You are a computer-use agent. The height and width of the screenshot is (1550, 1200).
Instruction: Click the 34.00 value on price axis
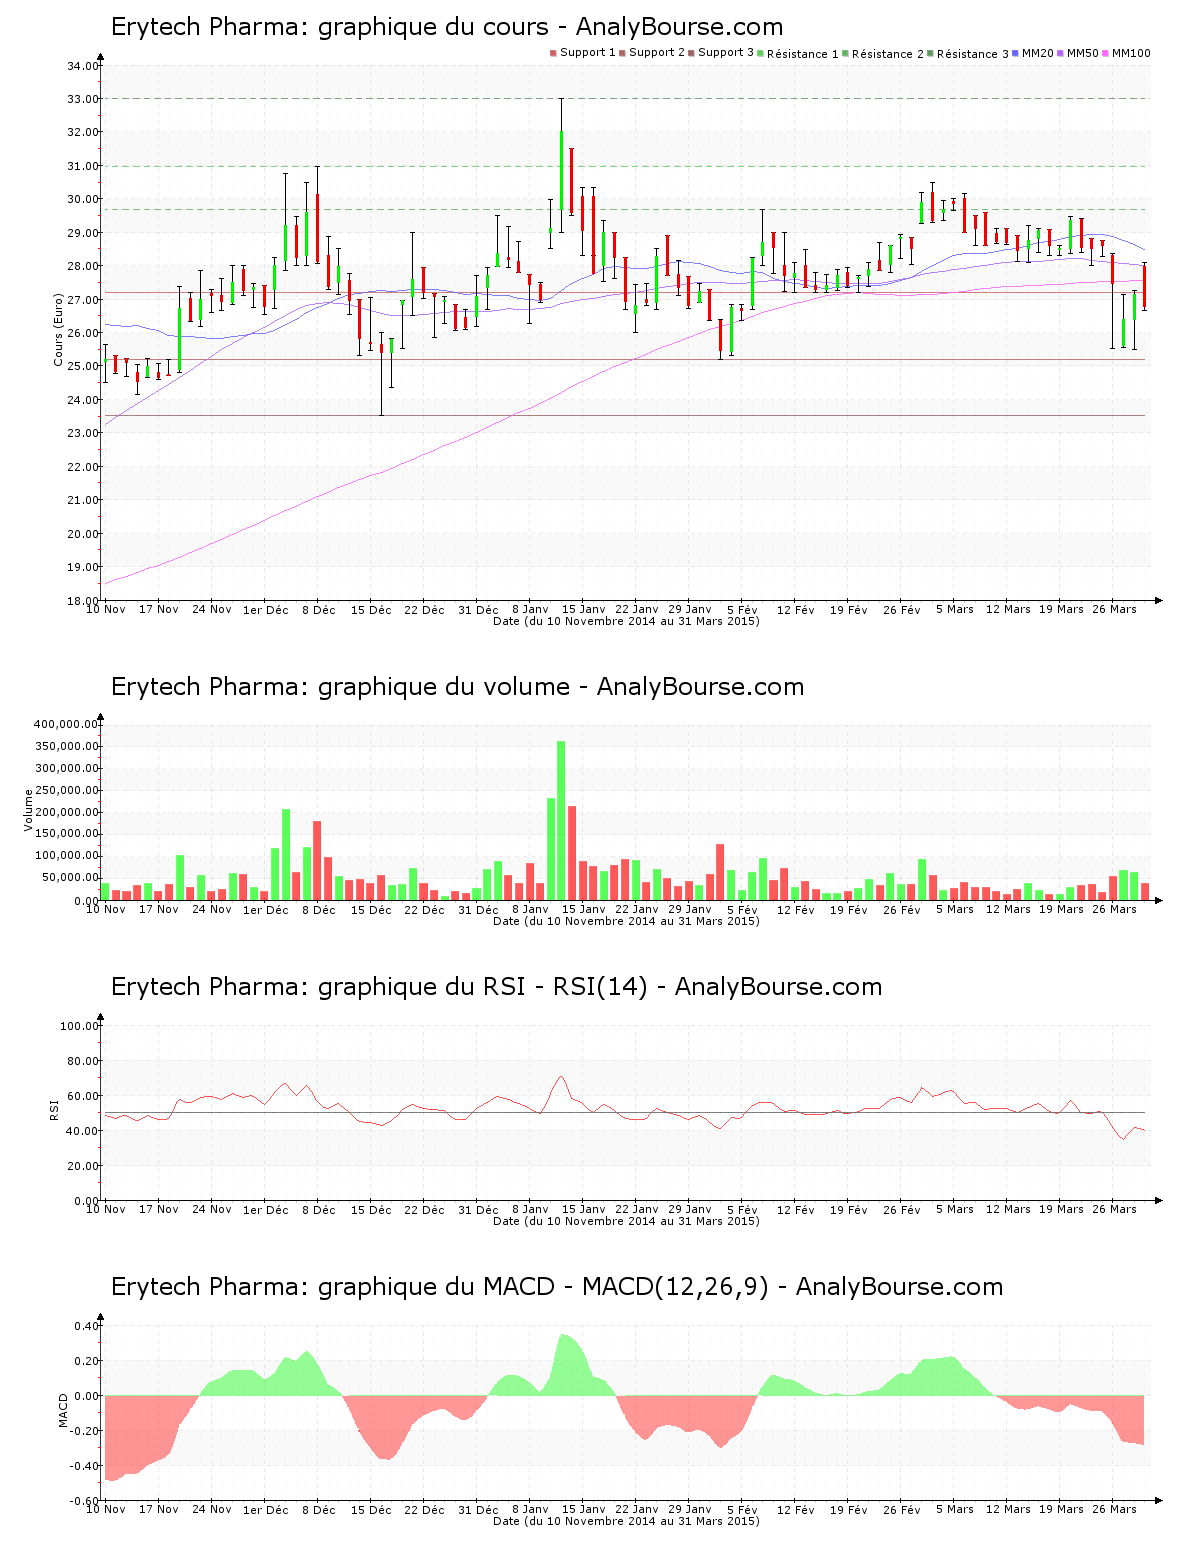point(82,66)
